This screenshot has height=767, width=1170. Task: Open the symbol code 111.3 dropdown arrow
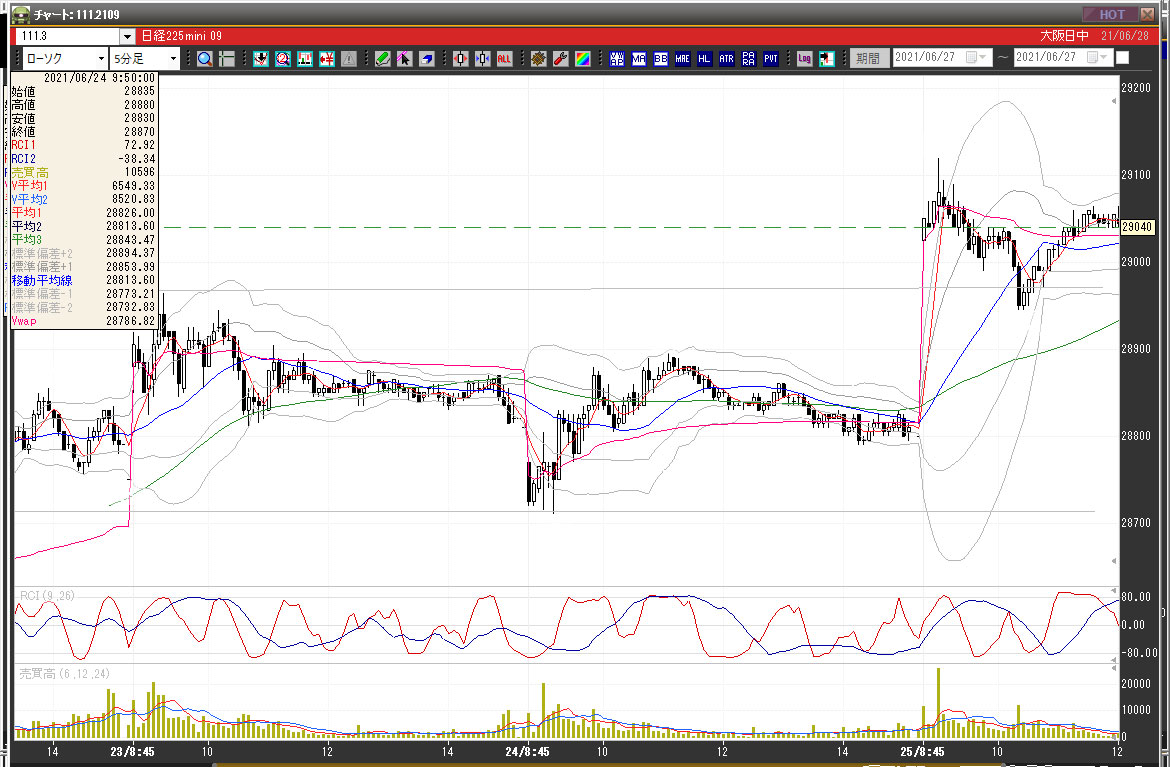point(128,36)
